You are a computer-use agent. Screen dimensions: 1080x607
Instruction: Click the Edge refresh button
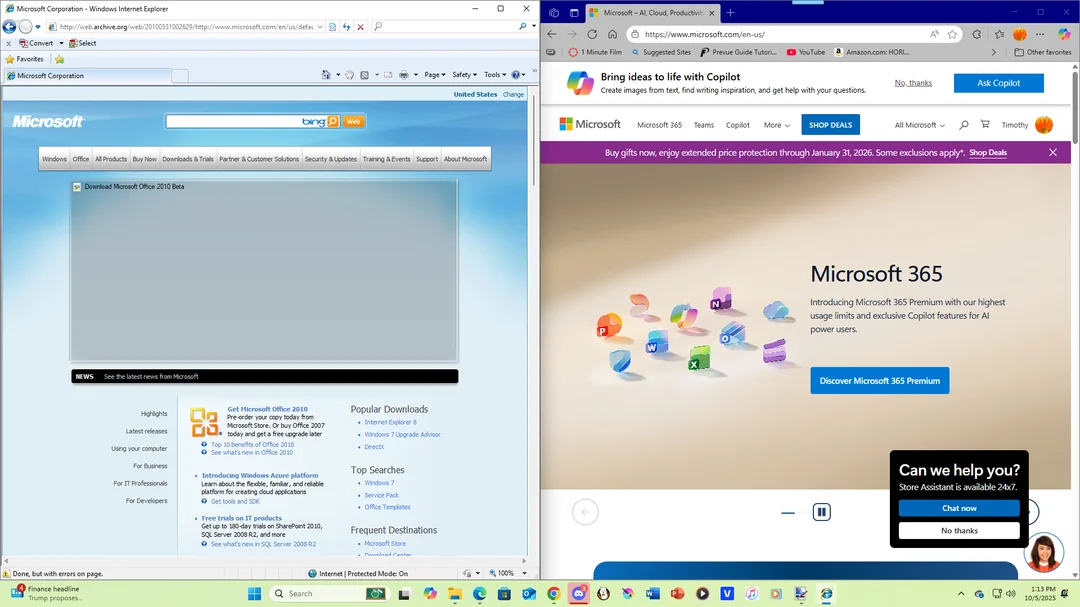[592, 34]
